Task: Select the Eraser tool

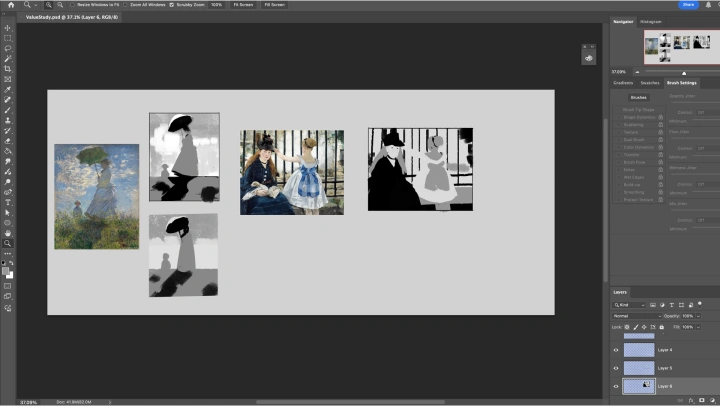Action: pos(8,141)
